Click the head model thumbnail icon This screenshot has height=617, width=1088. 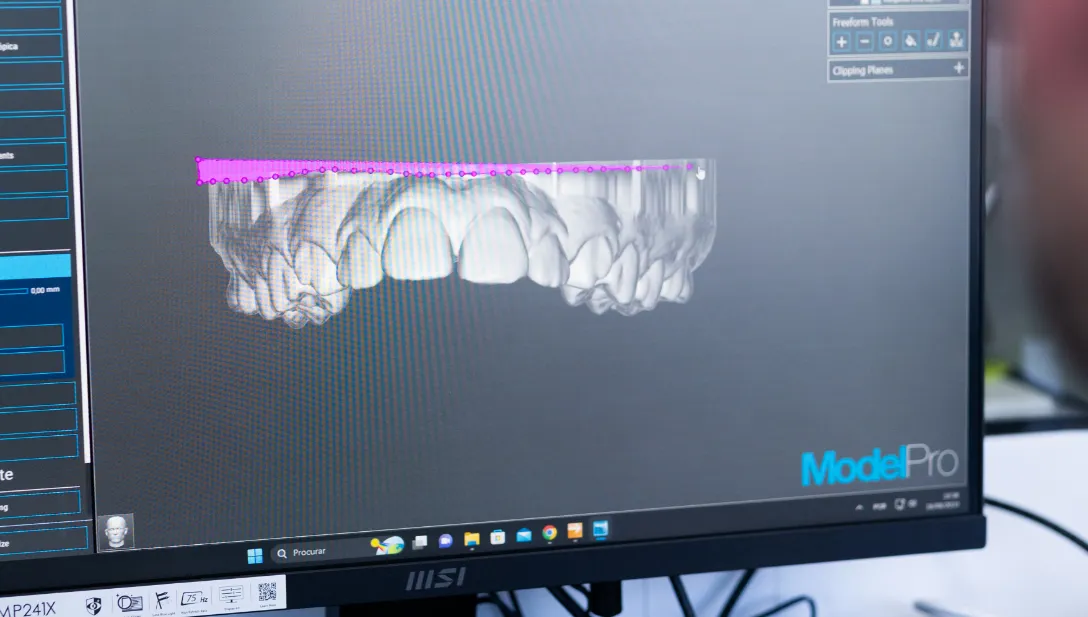(x=116, y=532)
